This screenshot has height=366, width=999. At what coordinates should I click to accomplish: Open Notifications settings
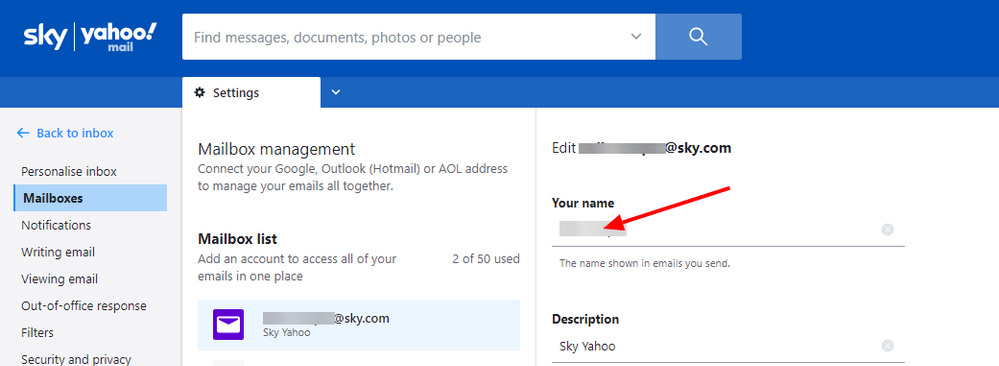coord(56,225)
